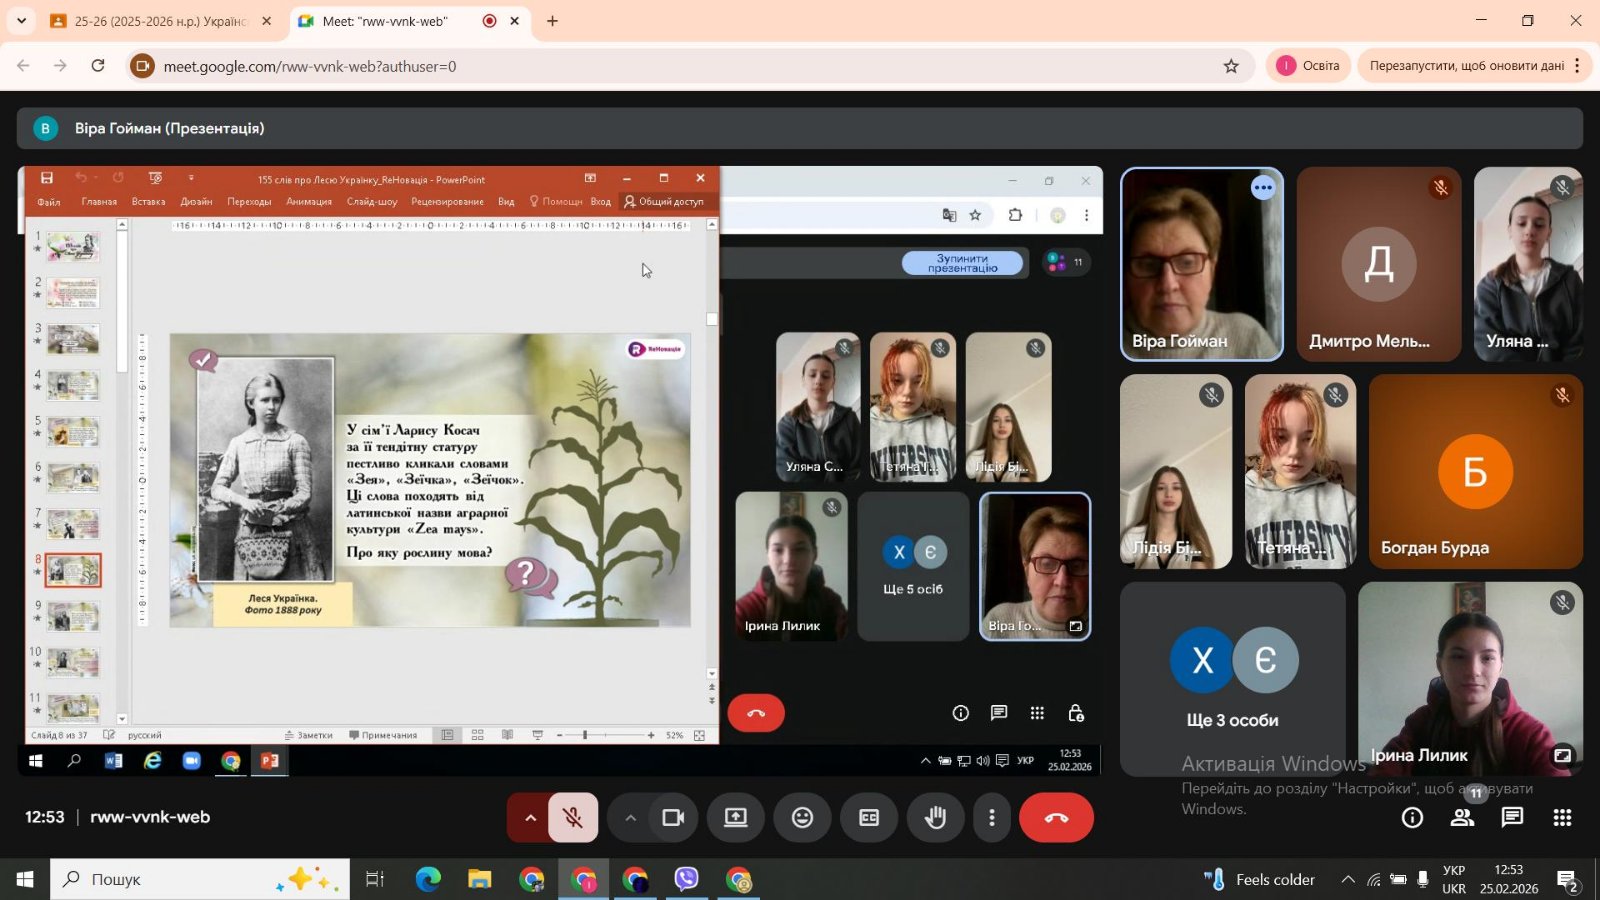Open chat with everyone icon

pyautogui.click(x=1512, y=818)
